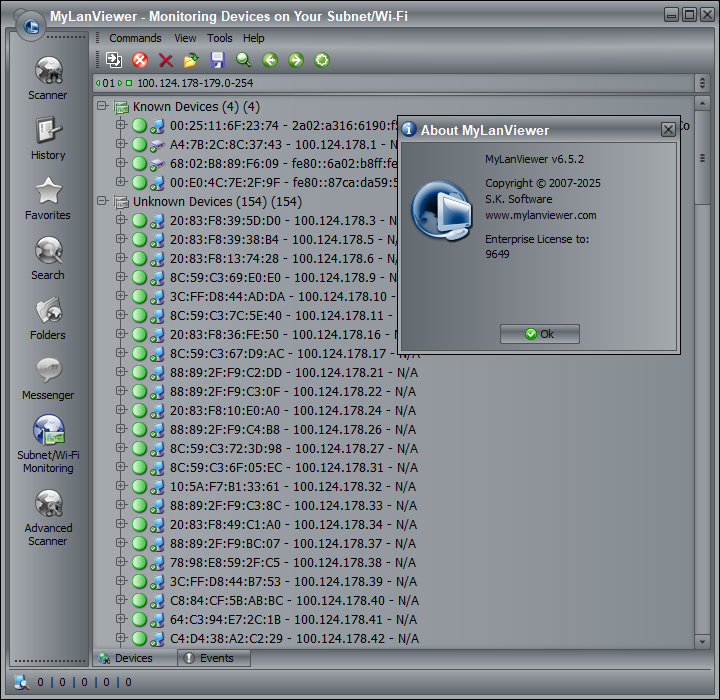Click the MyLanViewer application logo button
Viewport: 720px width, 700px height.
[x=31, y=26]
